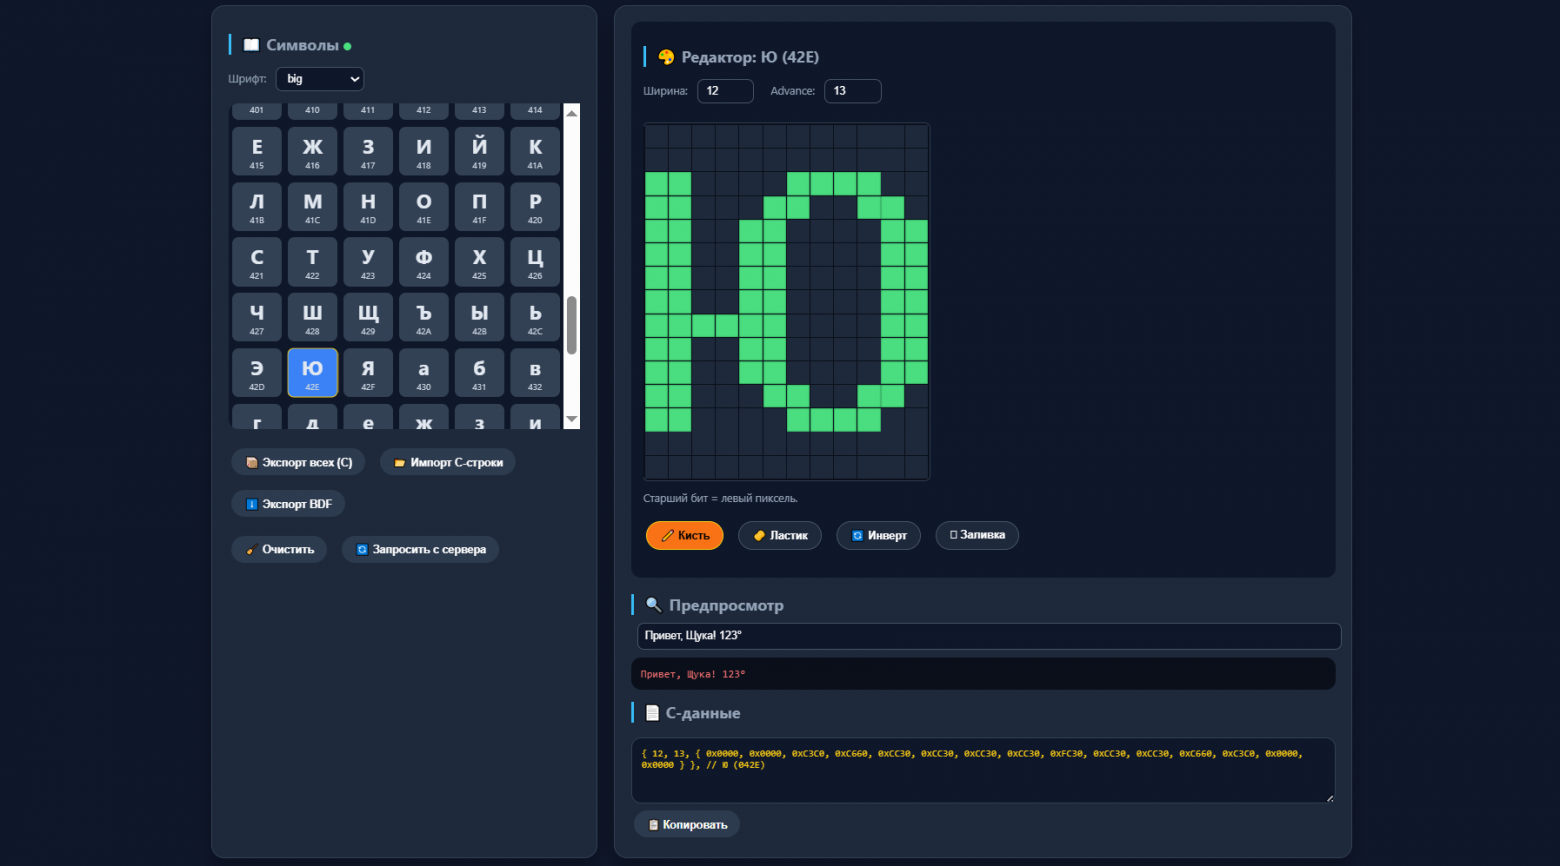
Task: Select glyph К 41A
Action: (x=535, y=152)
